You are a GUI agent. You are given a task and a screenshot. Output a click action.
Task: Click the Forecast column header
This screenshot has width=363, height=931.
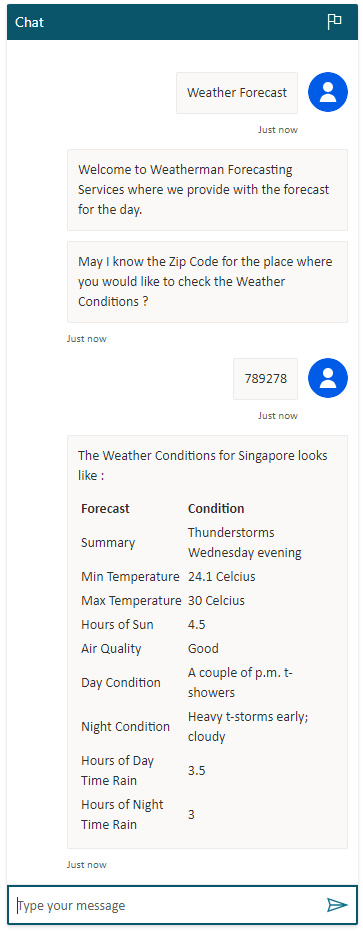pyautogui.click(x=105, y=508)
